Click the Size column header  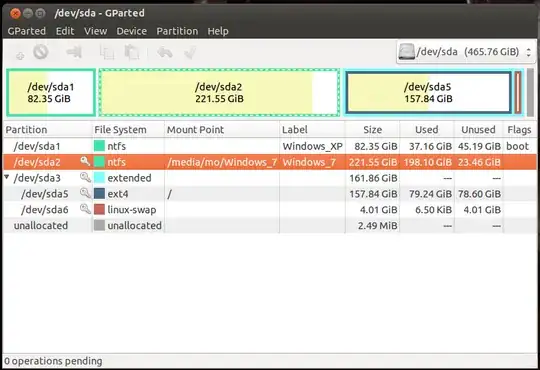coord(372,130)
